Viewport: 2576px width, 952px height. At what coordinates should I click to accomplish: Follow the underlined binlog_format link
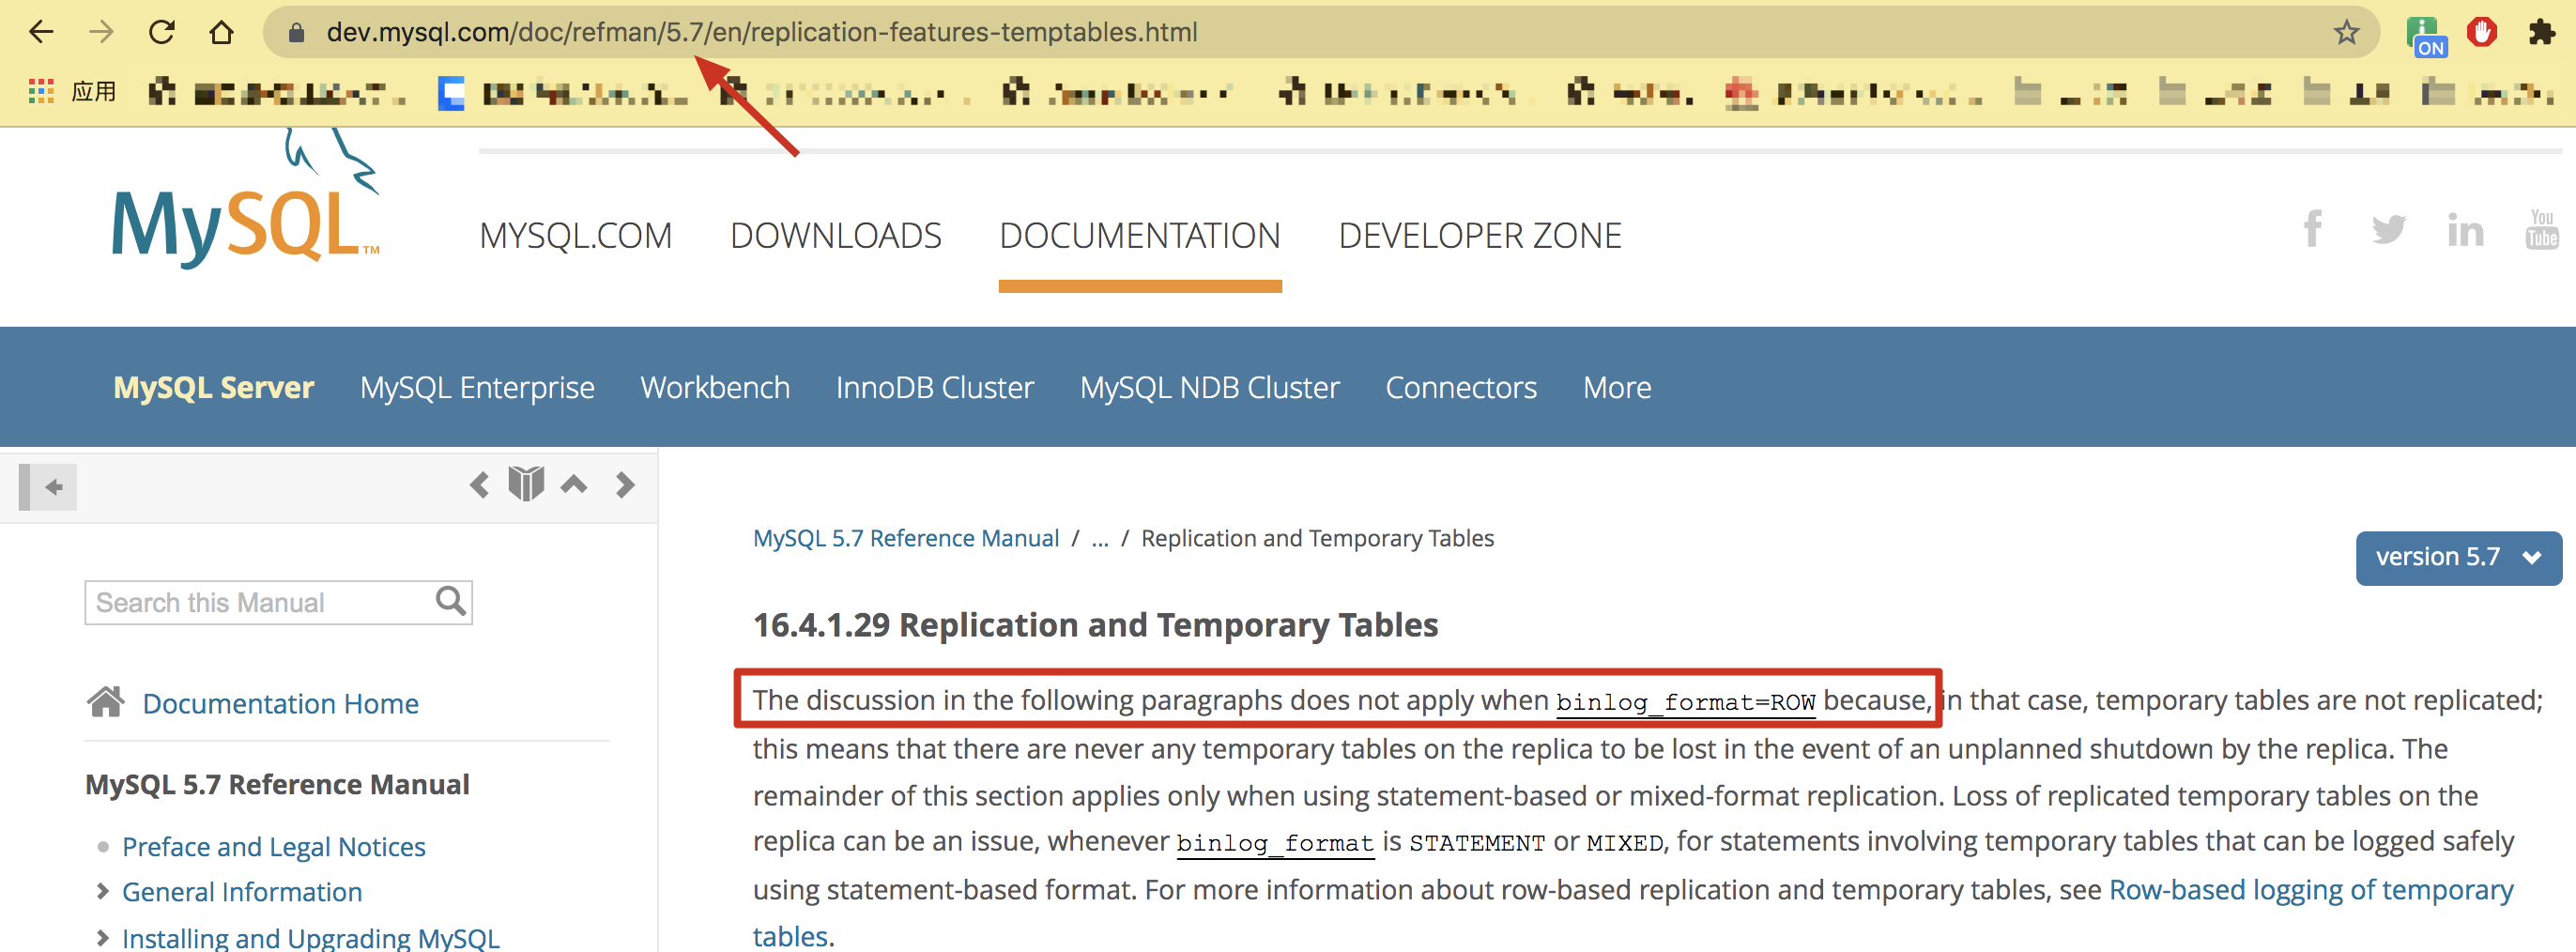point(1275,843)
